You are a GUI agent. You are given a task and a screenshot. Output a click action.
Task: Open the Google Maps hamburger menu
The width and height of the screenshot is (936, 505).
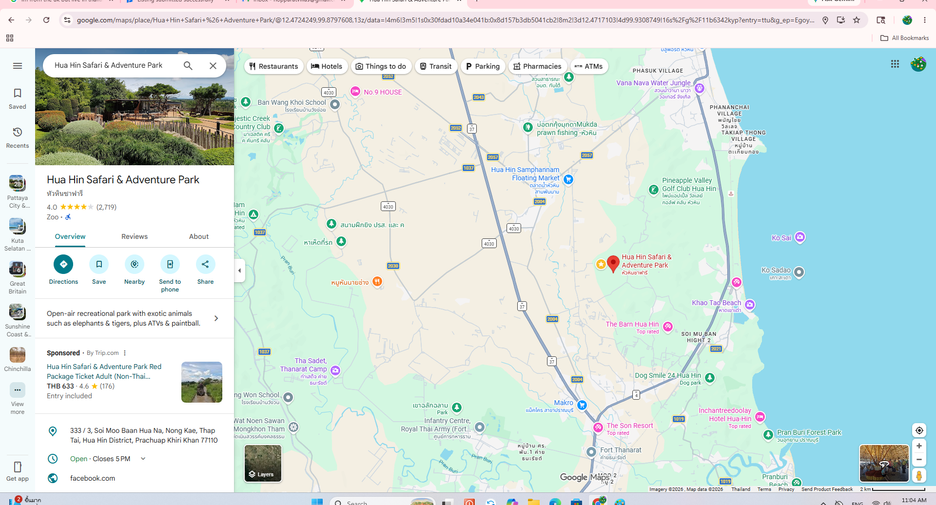point(17,66)
